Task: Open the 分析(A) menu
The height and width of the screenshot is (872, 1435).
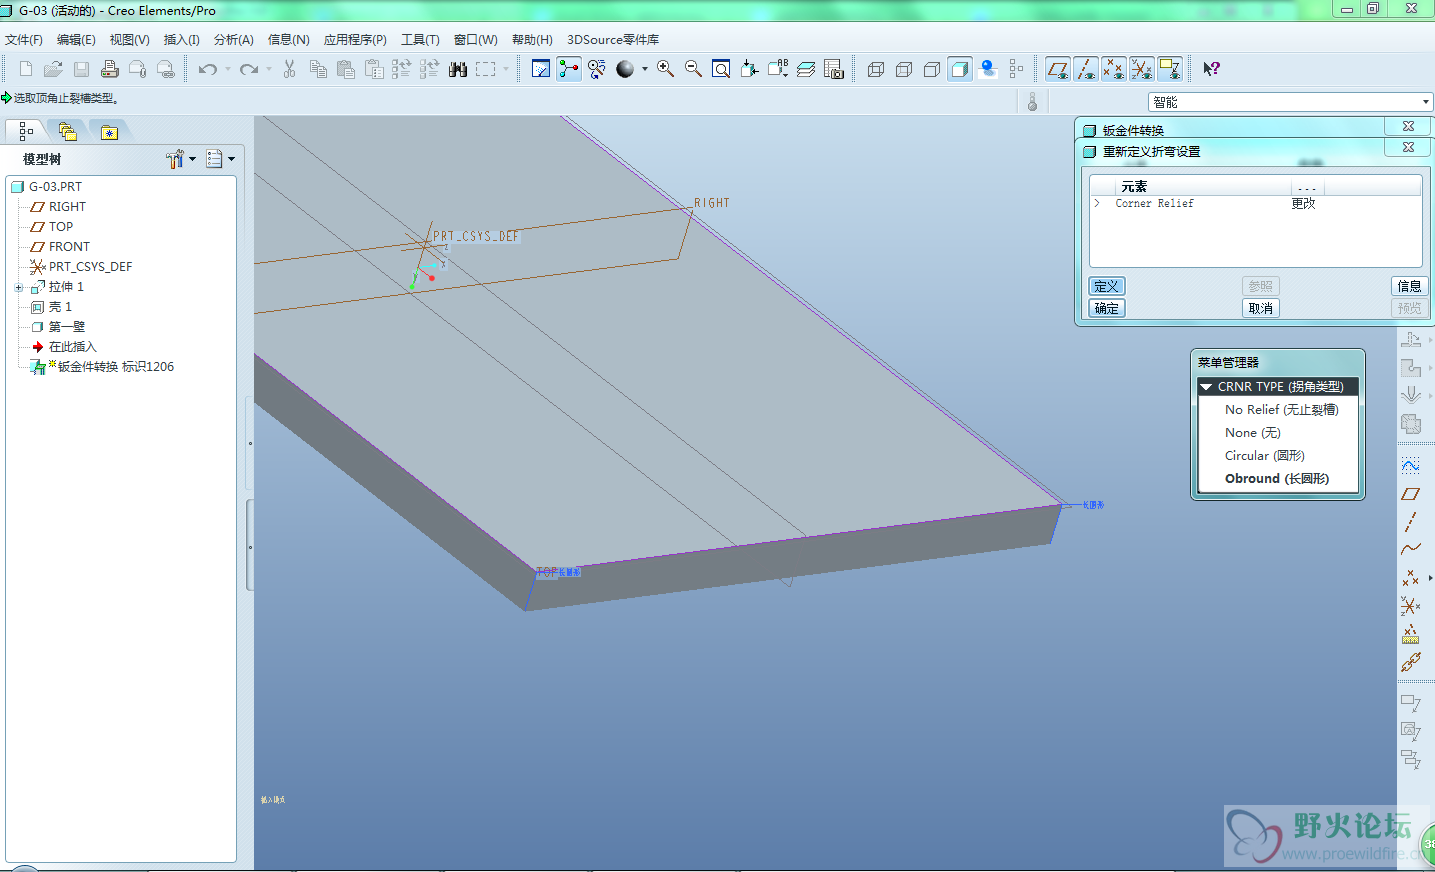Action: click(x=233, y=40)
